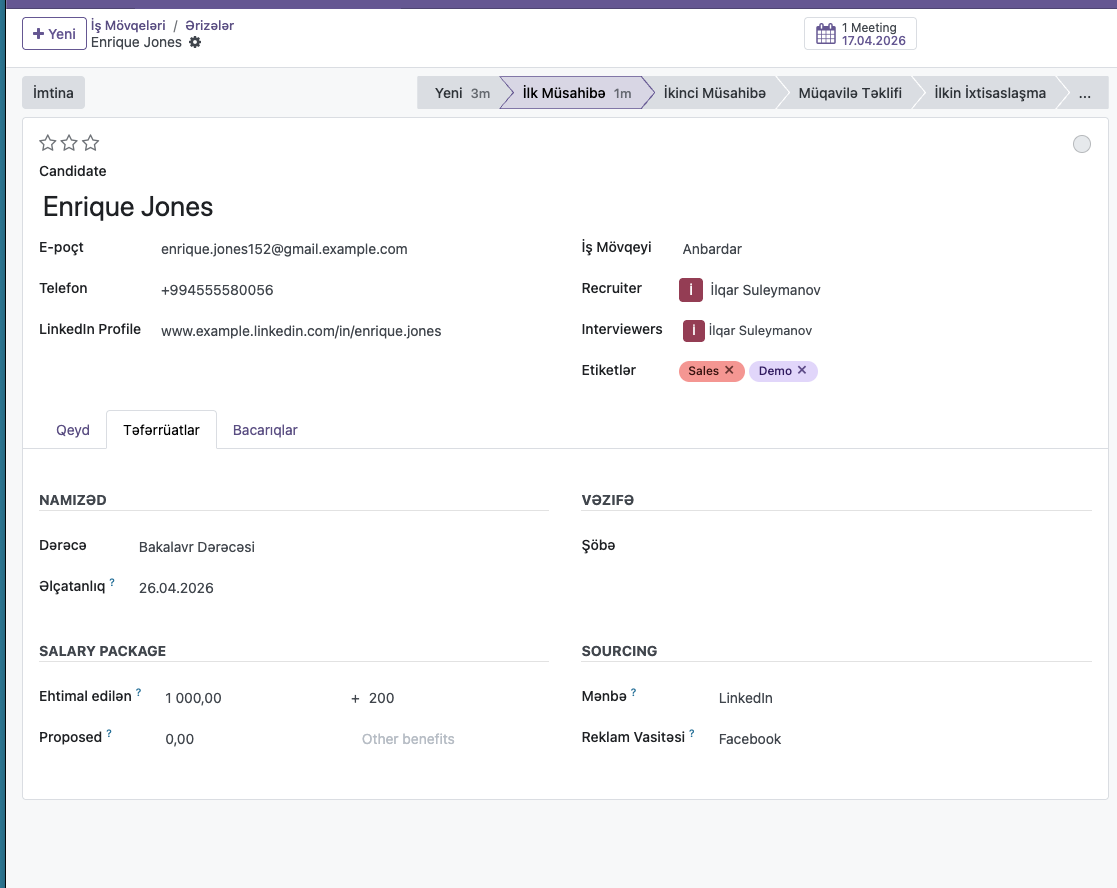The height and width of the screenshot is (888, 1117).
Task: Move applicant to İkinci Müsahibə stage
Action: click(714, 93)
